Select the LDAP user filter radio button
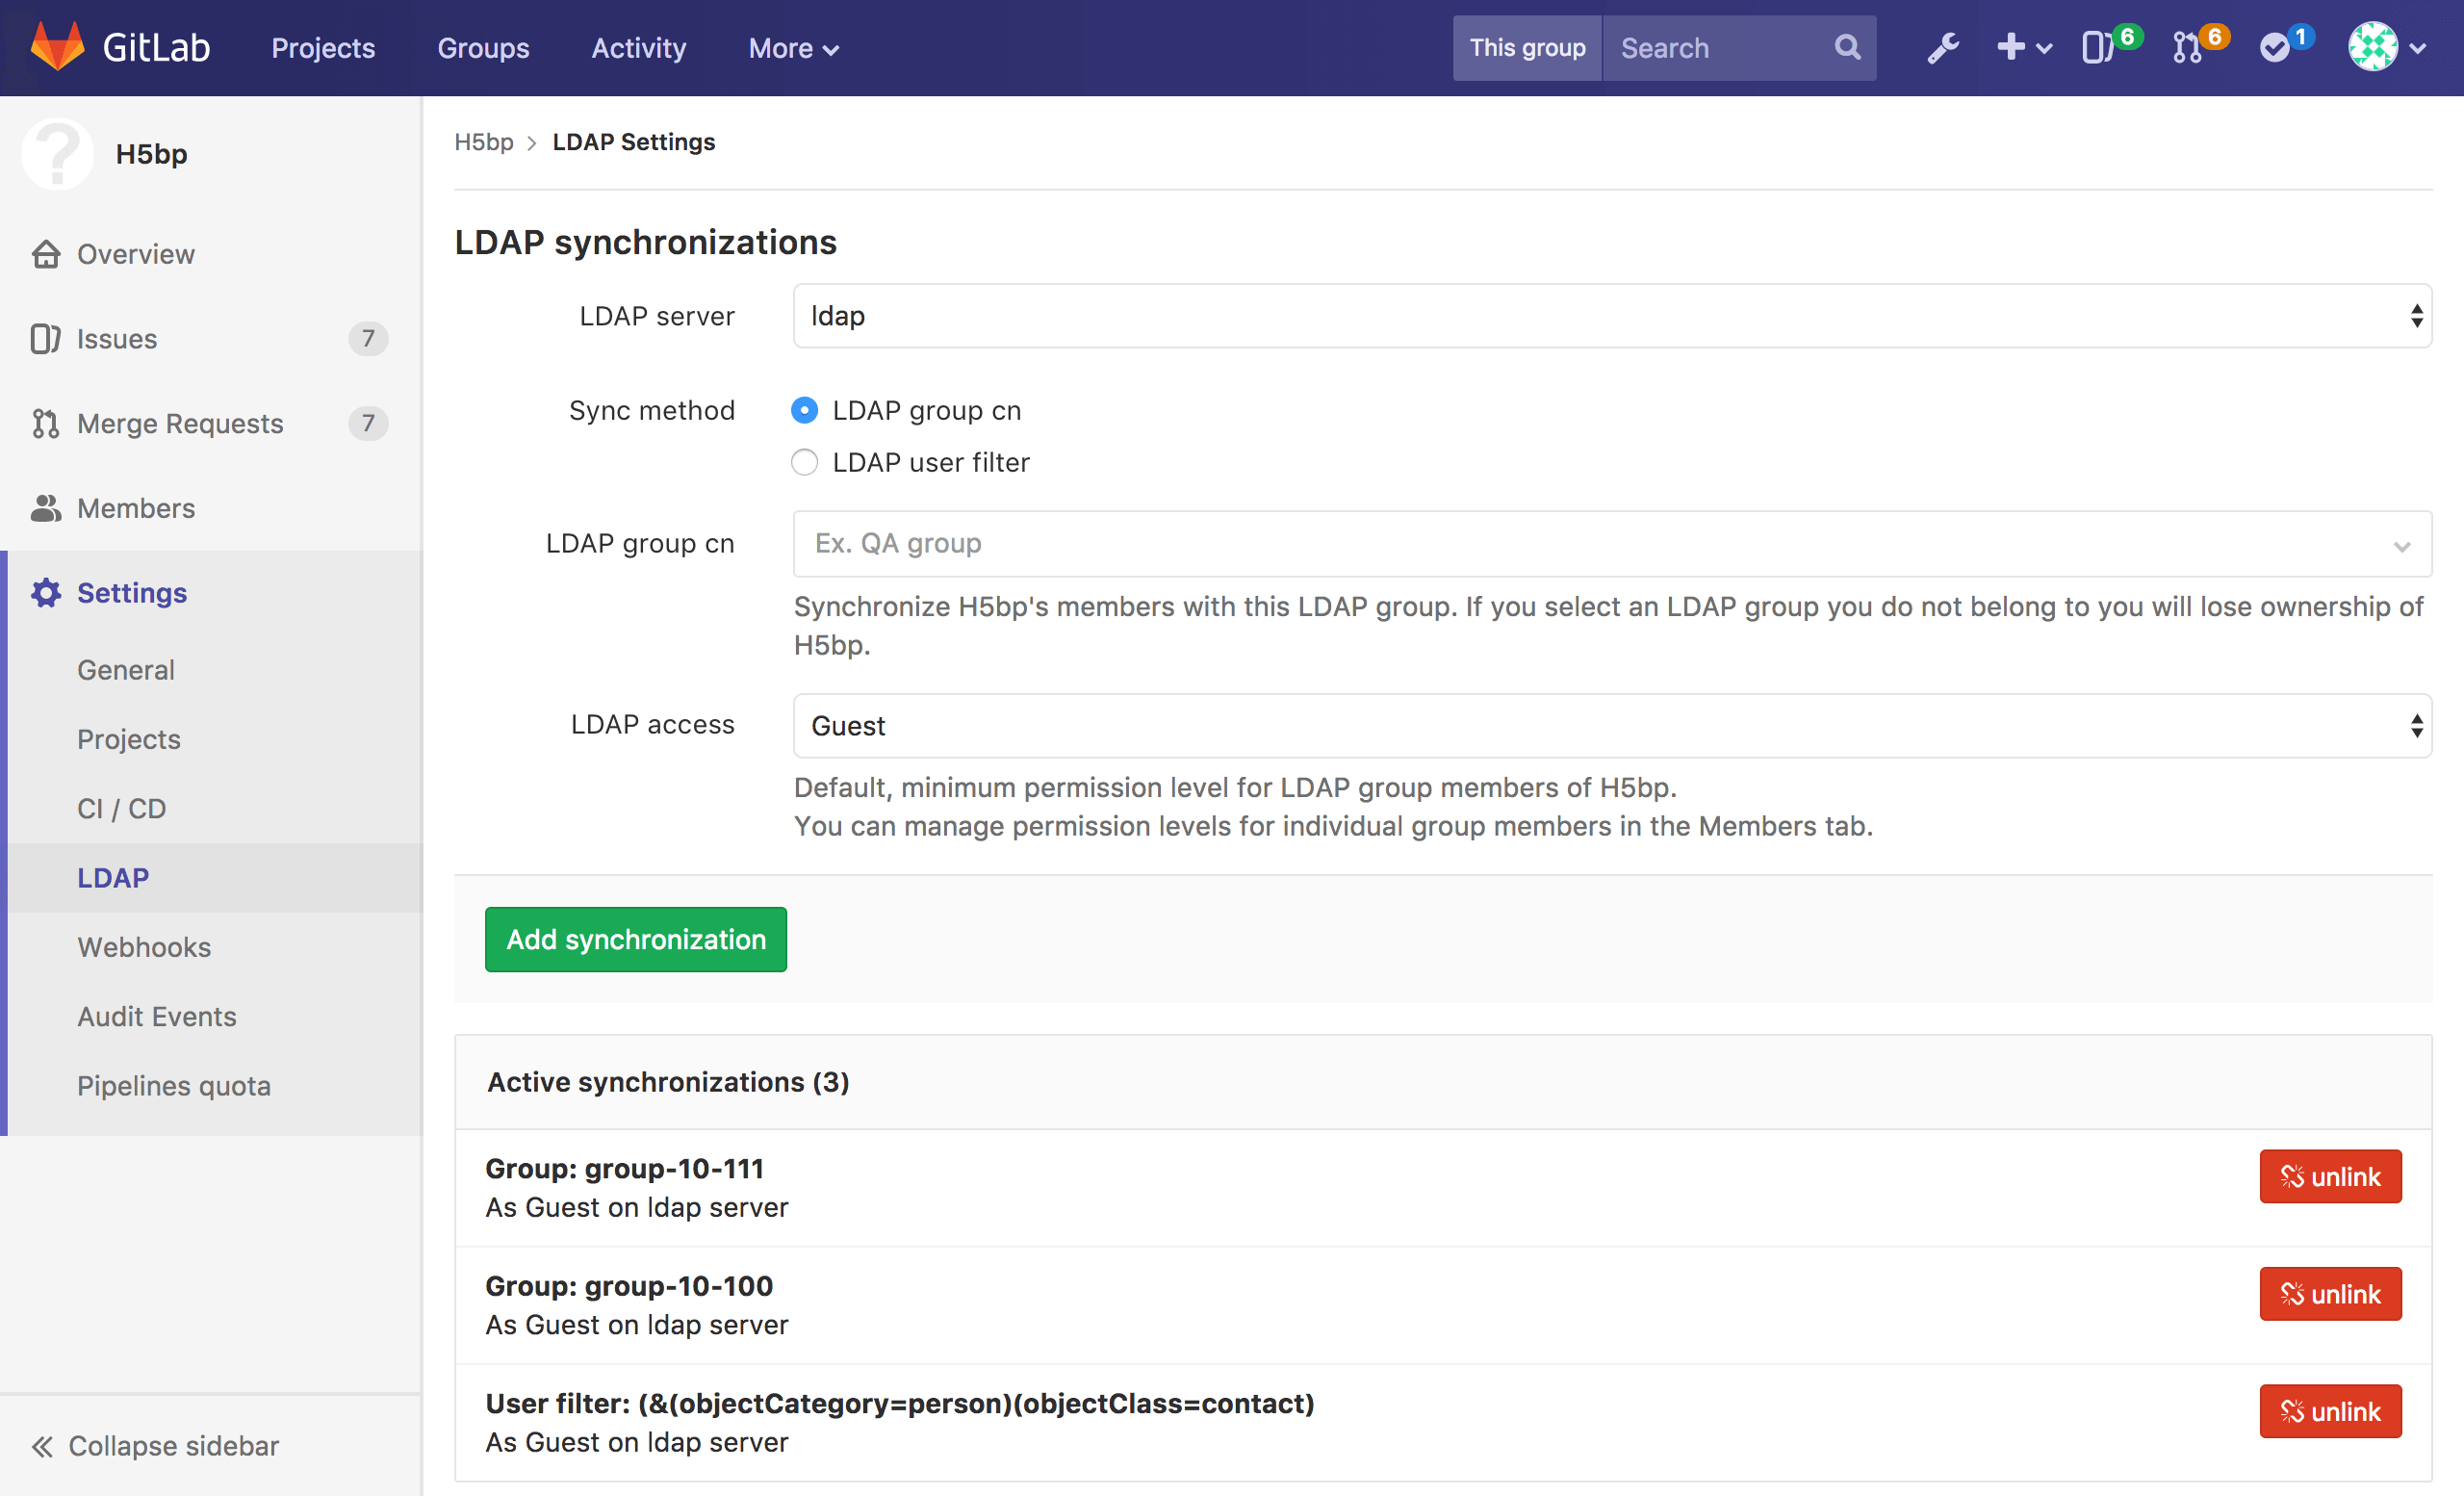The width and height of the screenshot is (2464, 1496). (805, 461)
